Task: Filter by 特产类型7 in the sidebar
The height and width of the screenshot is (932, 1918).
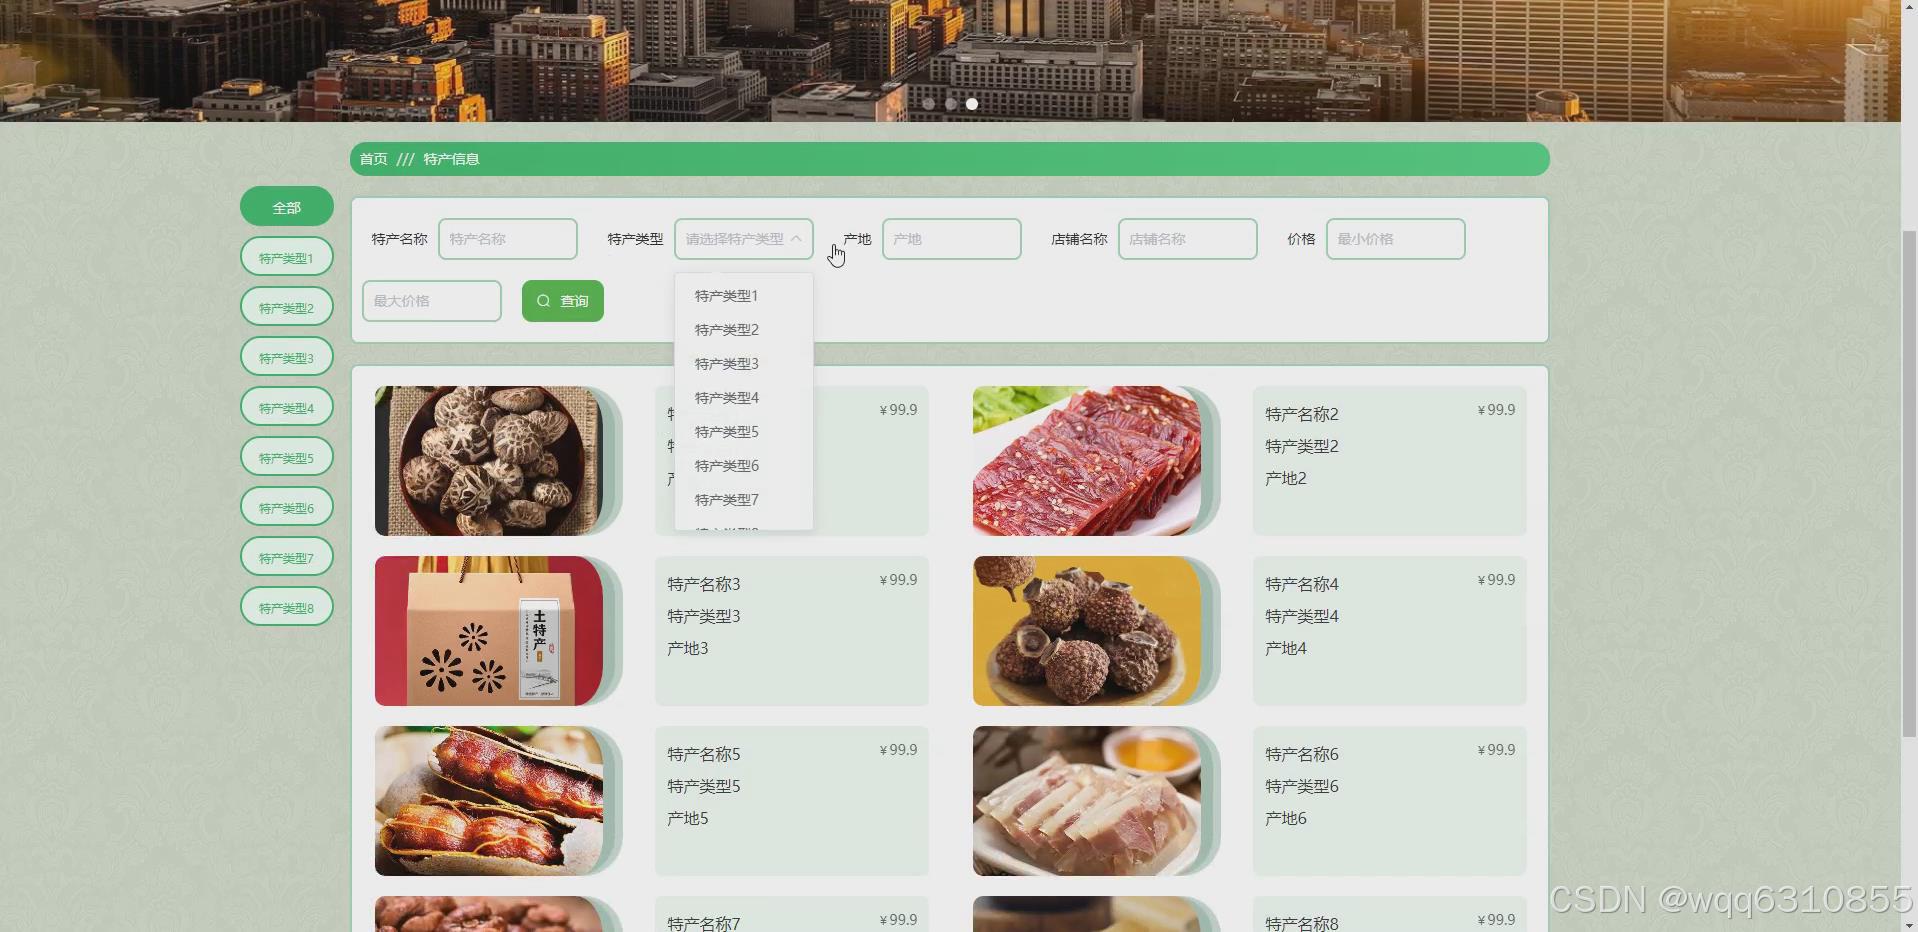Action: [x=287, y=557]
